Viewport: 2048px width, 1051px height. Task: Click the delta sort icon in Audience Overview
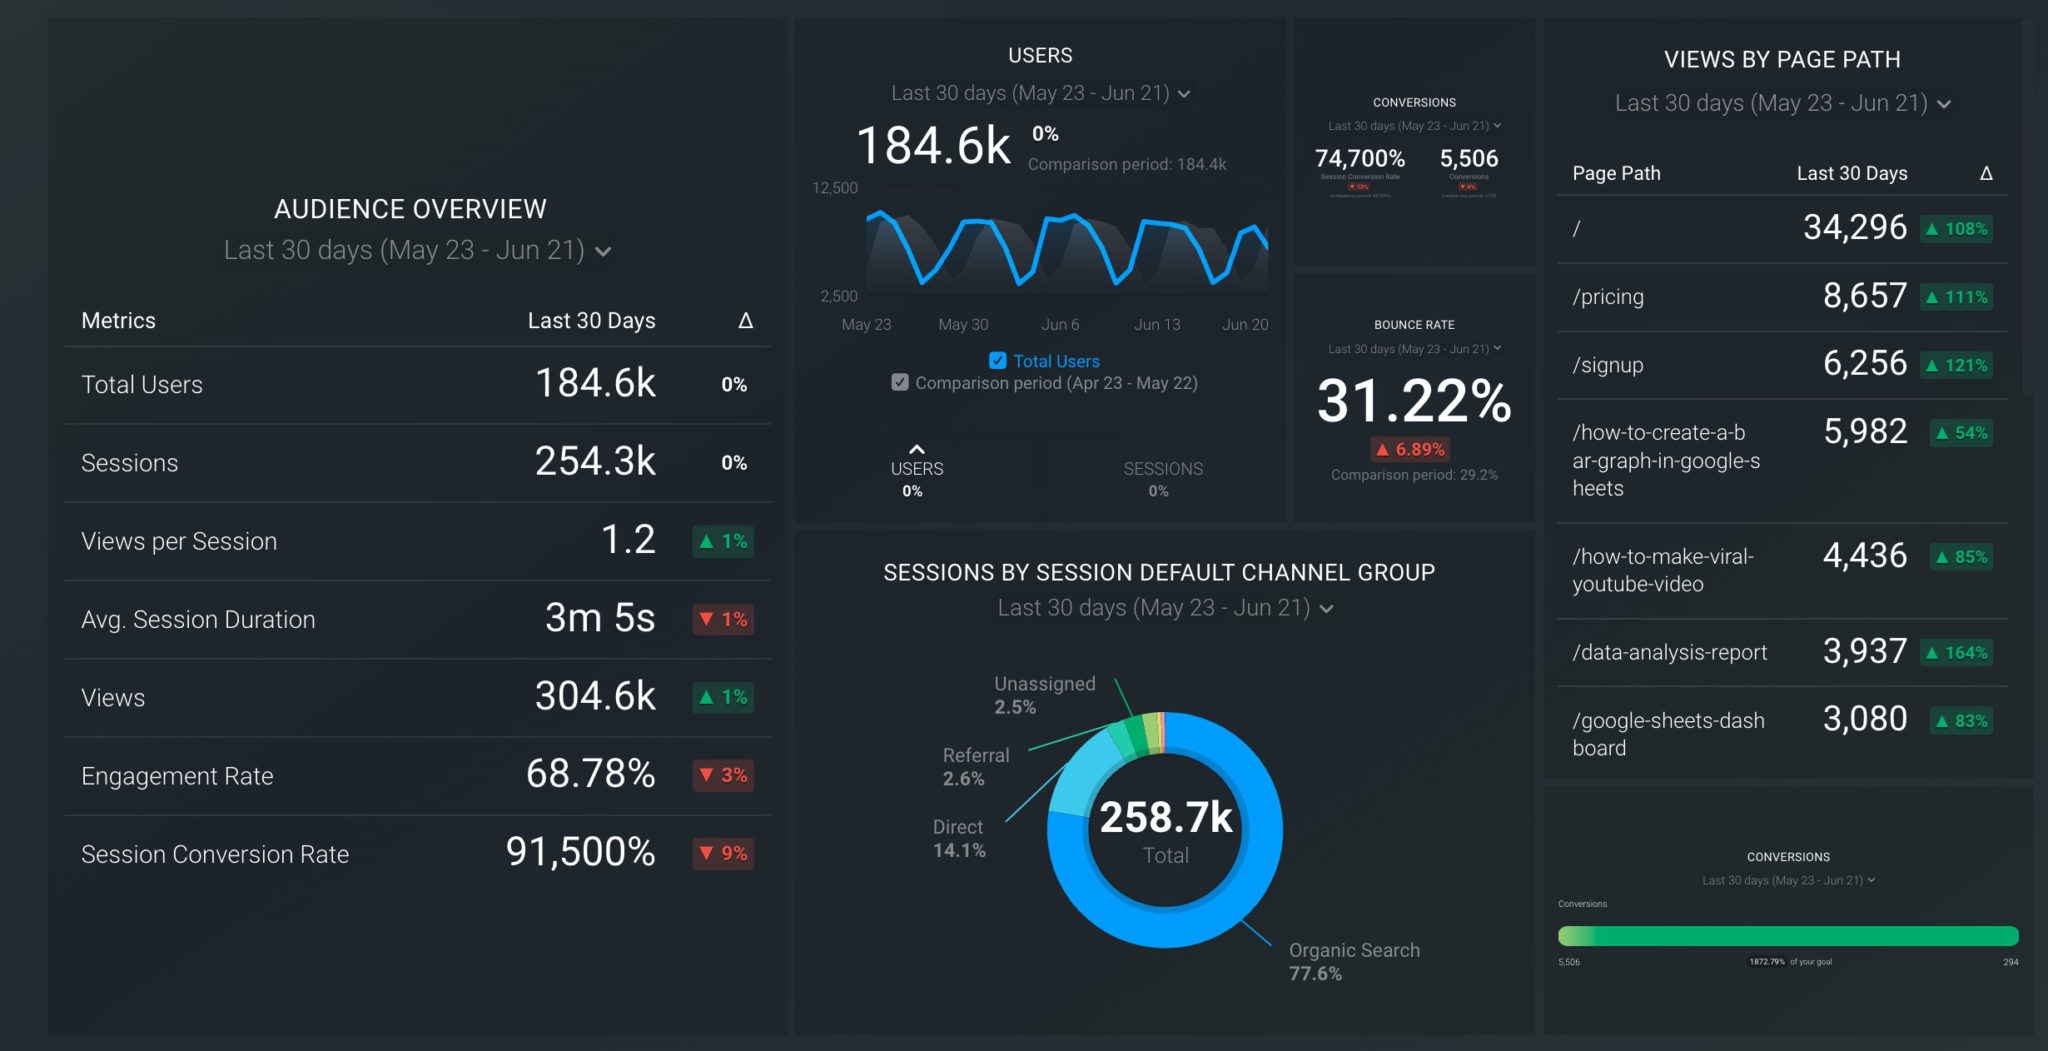pyautogui.click(x=745, y=321)
